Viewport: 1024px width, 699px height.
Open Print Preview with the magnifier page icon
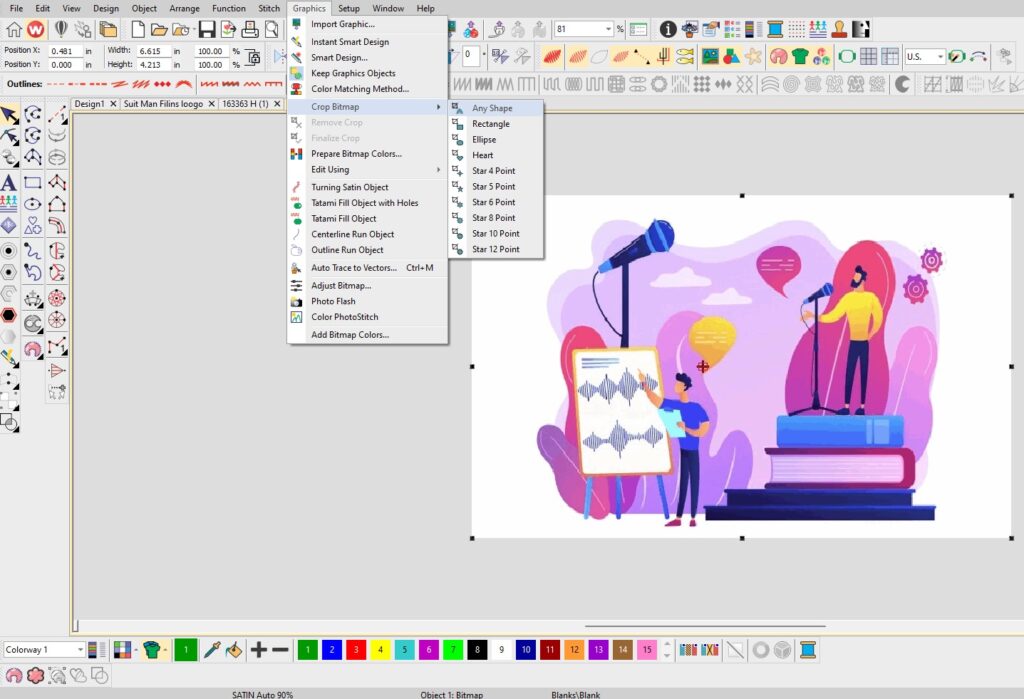click(272, 29)
